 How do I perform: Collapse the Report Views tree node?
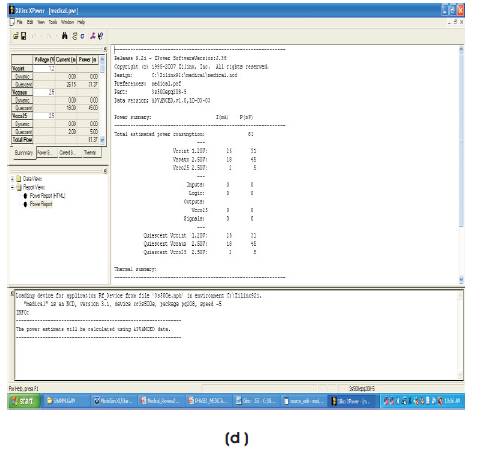[12, 188]
